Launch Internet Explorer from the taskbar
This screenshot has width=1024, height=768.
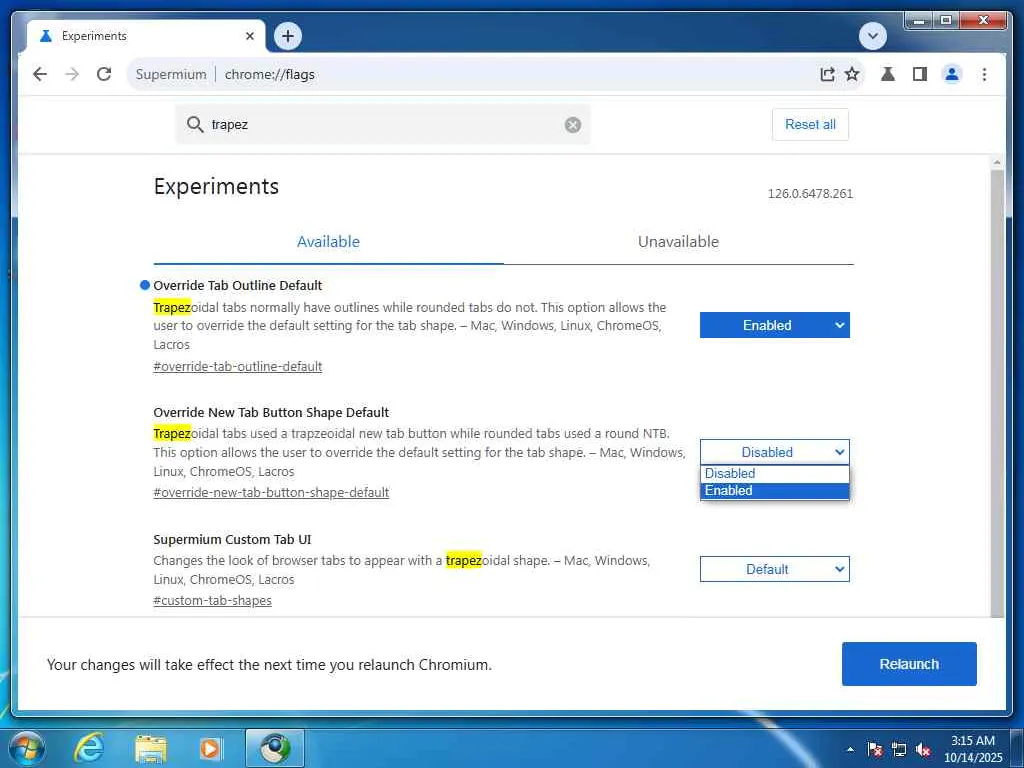pos(89,748)
